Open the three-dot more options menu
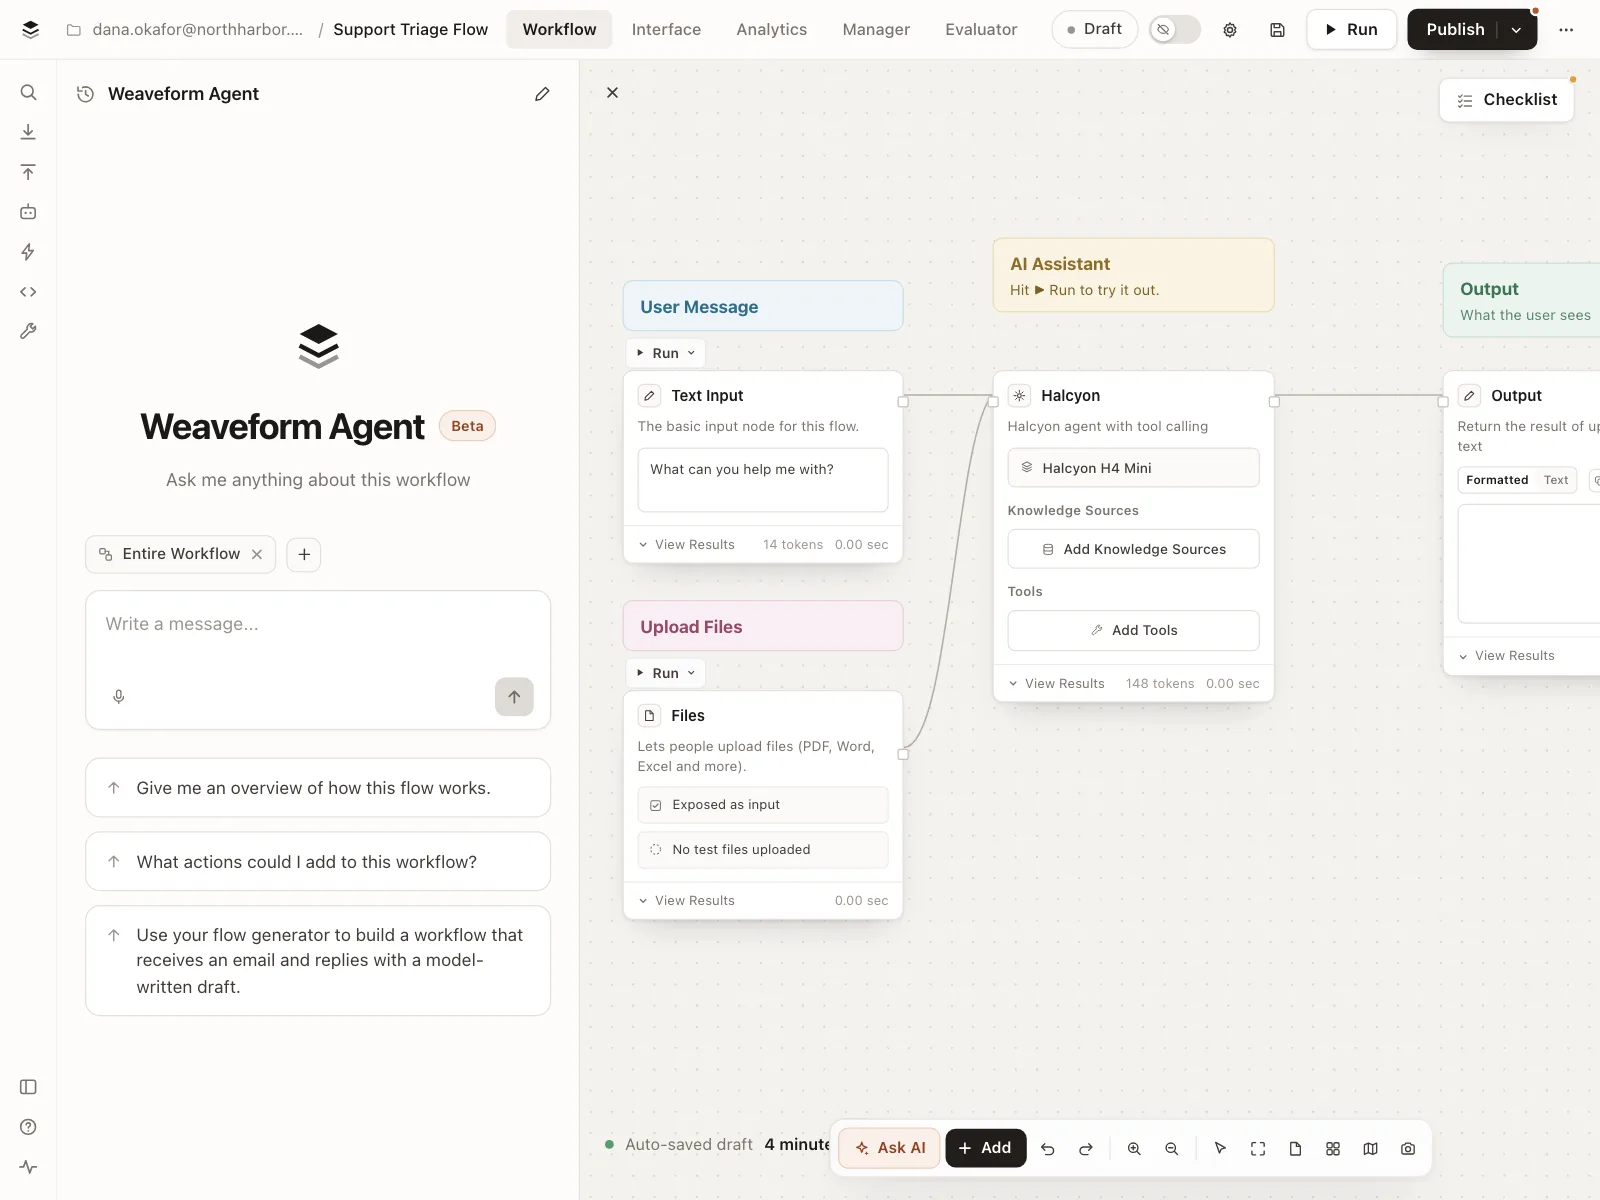1600x1200 pixels. tap(1566, 30)
